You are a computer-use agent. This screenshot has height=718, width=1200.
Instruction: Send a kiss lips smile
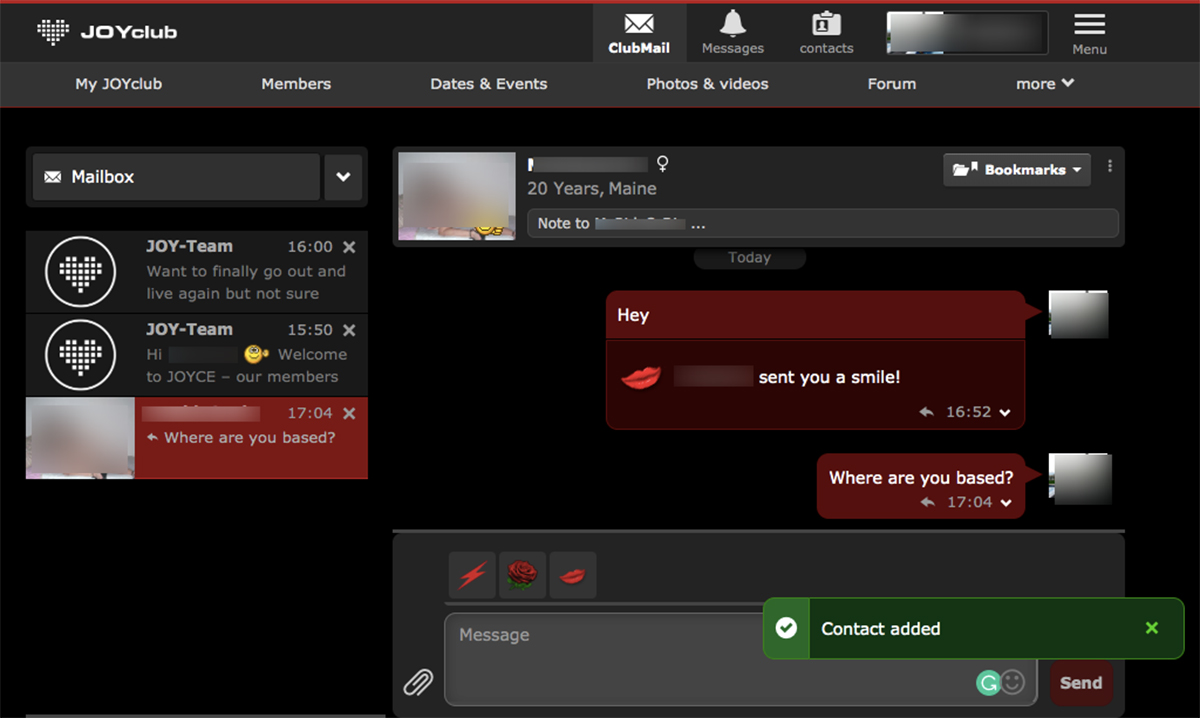pos(573,575)
